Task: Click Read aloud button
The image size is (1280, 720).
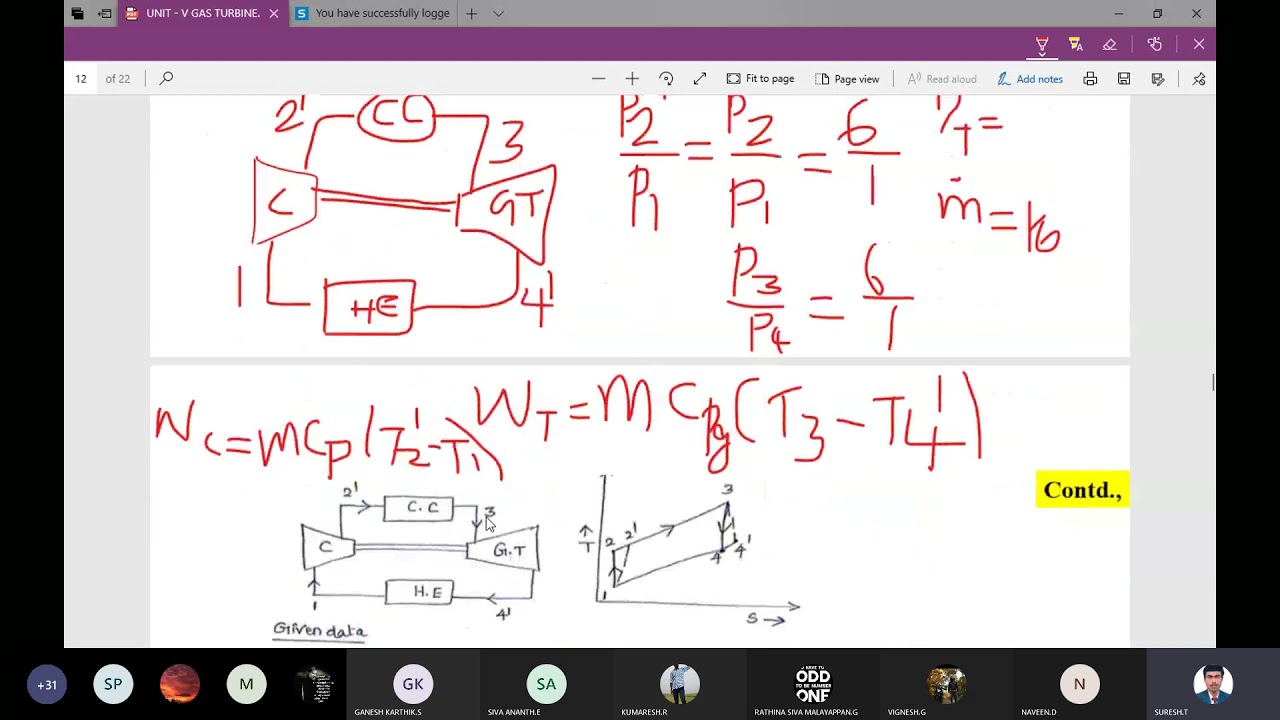Action: 942,79
